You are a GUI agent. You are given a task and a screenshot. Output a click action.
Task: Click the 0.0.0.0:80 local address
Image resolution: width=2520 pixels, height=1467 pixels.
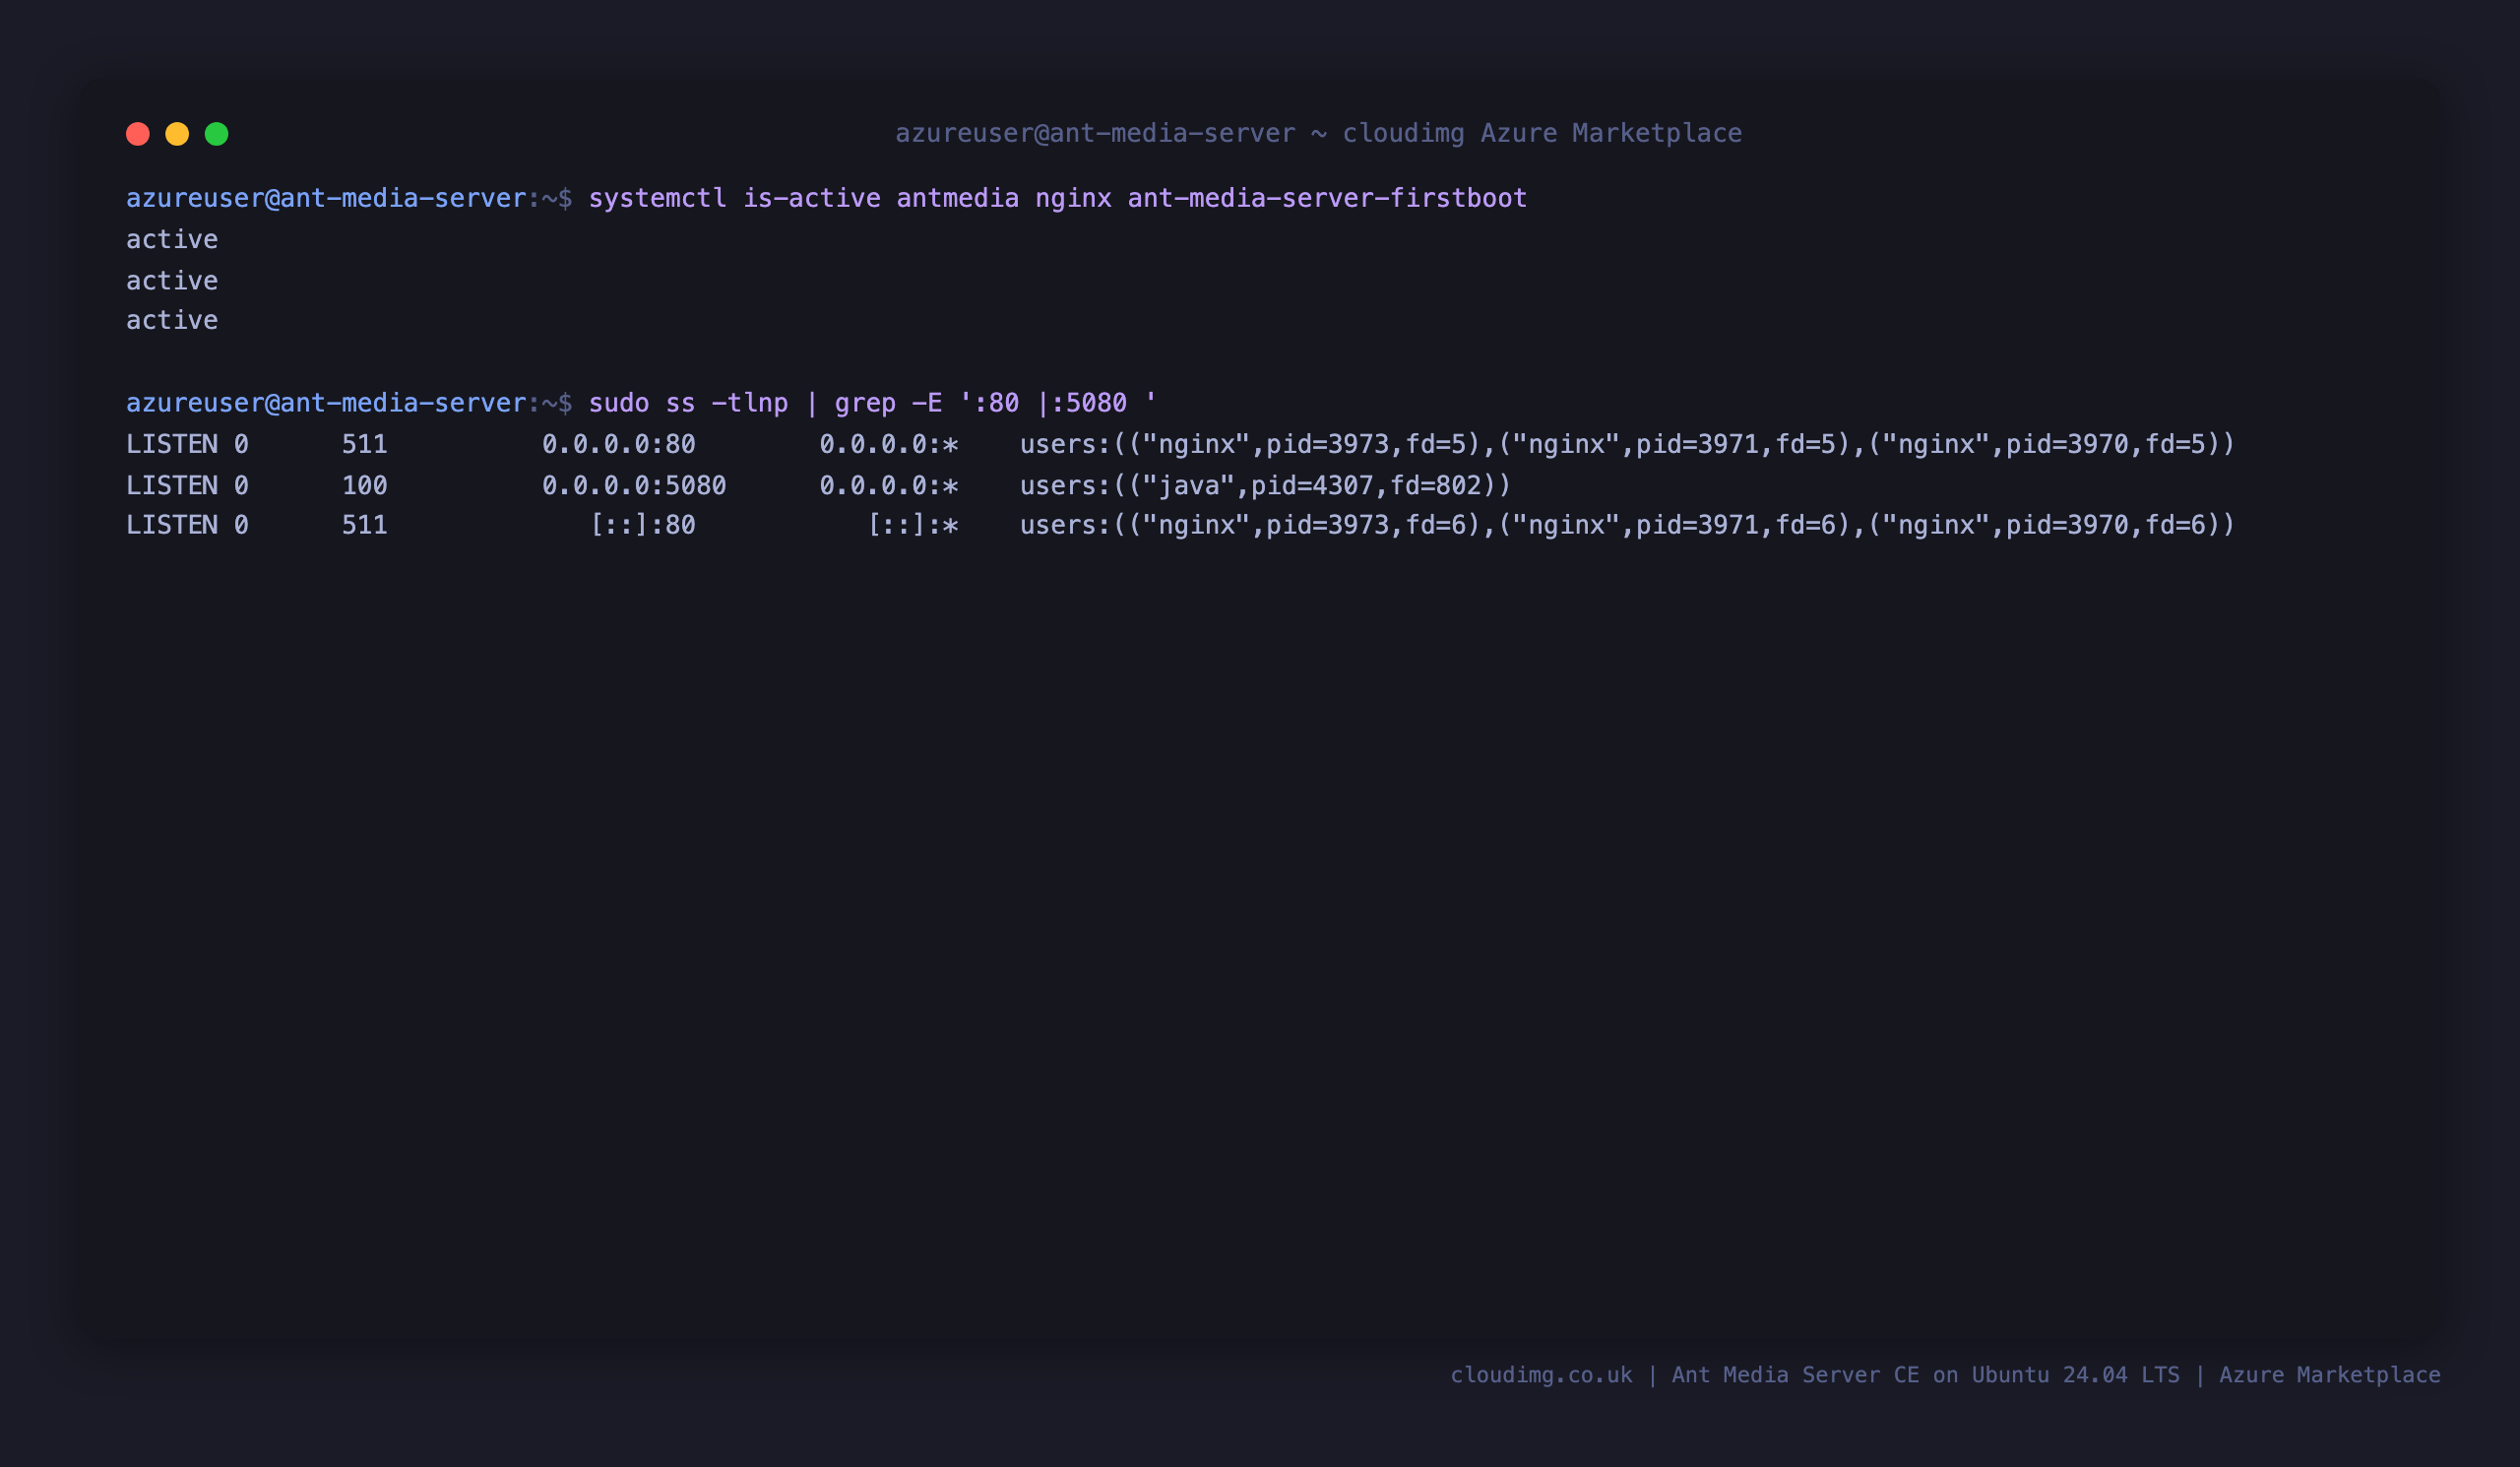point(618,444)
